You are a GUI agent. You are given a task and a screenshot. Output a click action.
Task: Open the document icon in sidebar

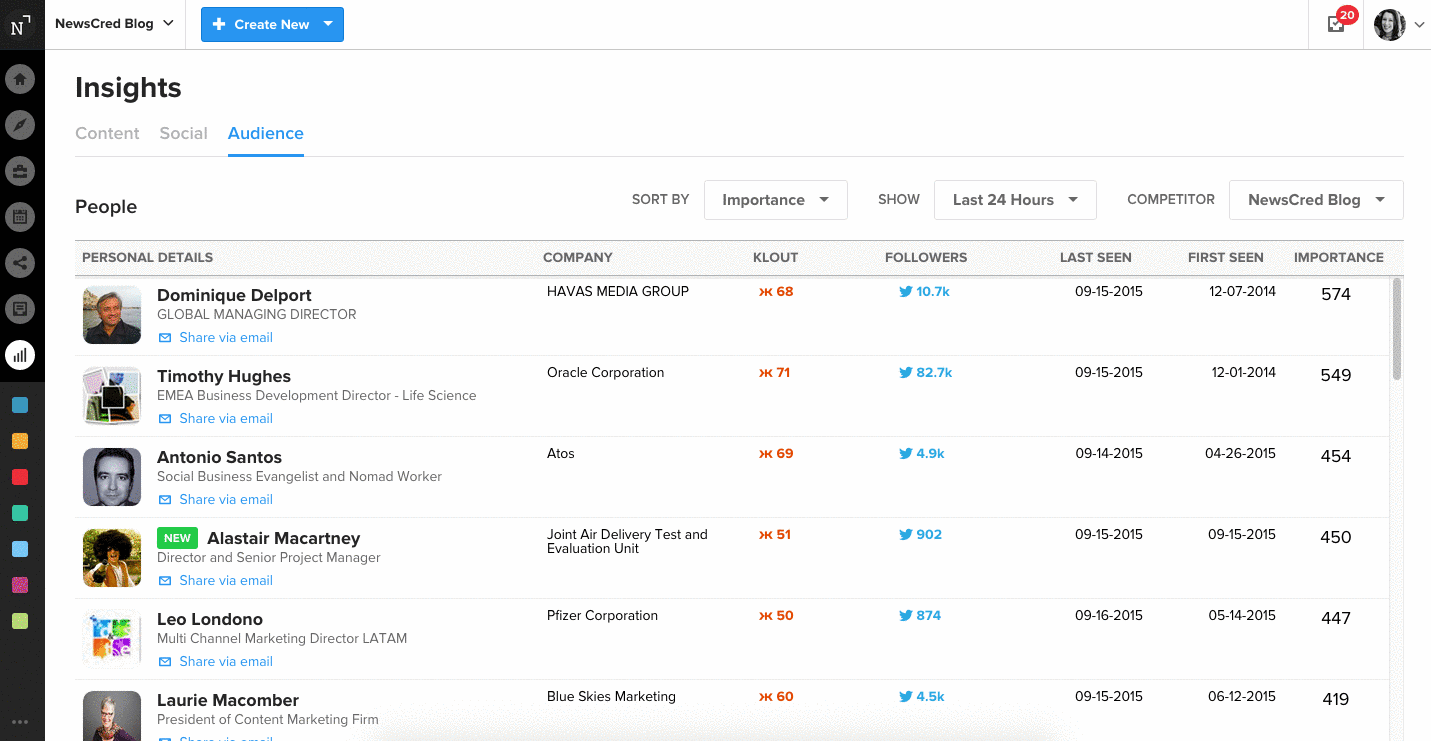click(20, 309)
